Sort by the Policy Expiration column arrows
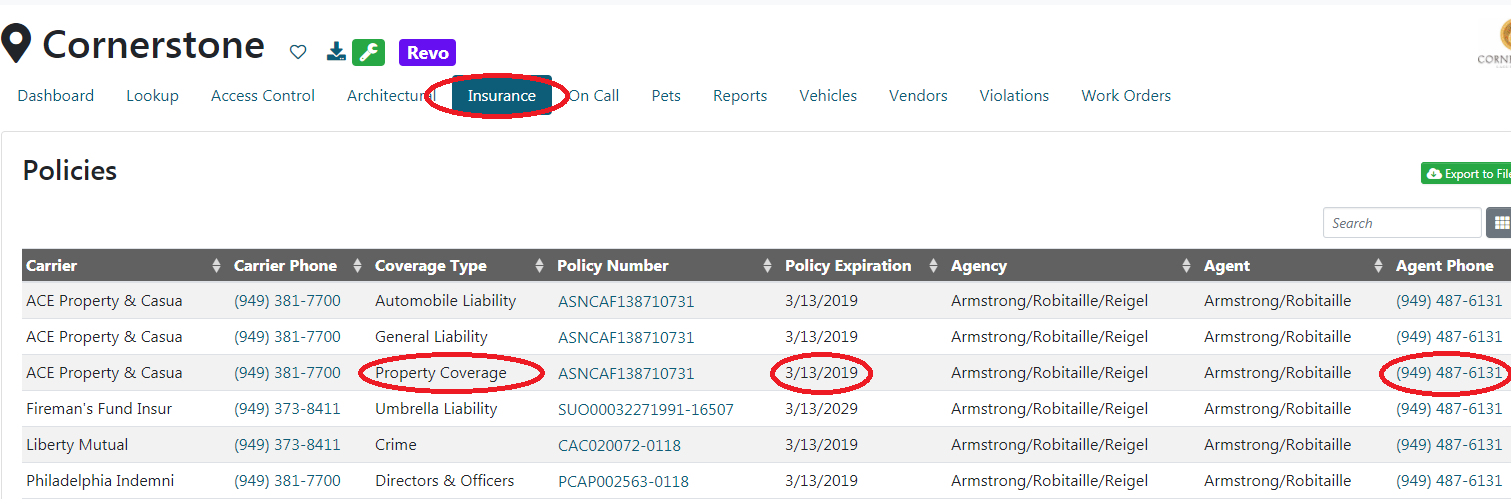Screen dimensions: 1511x499 pos(933,266)
